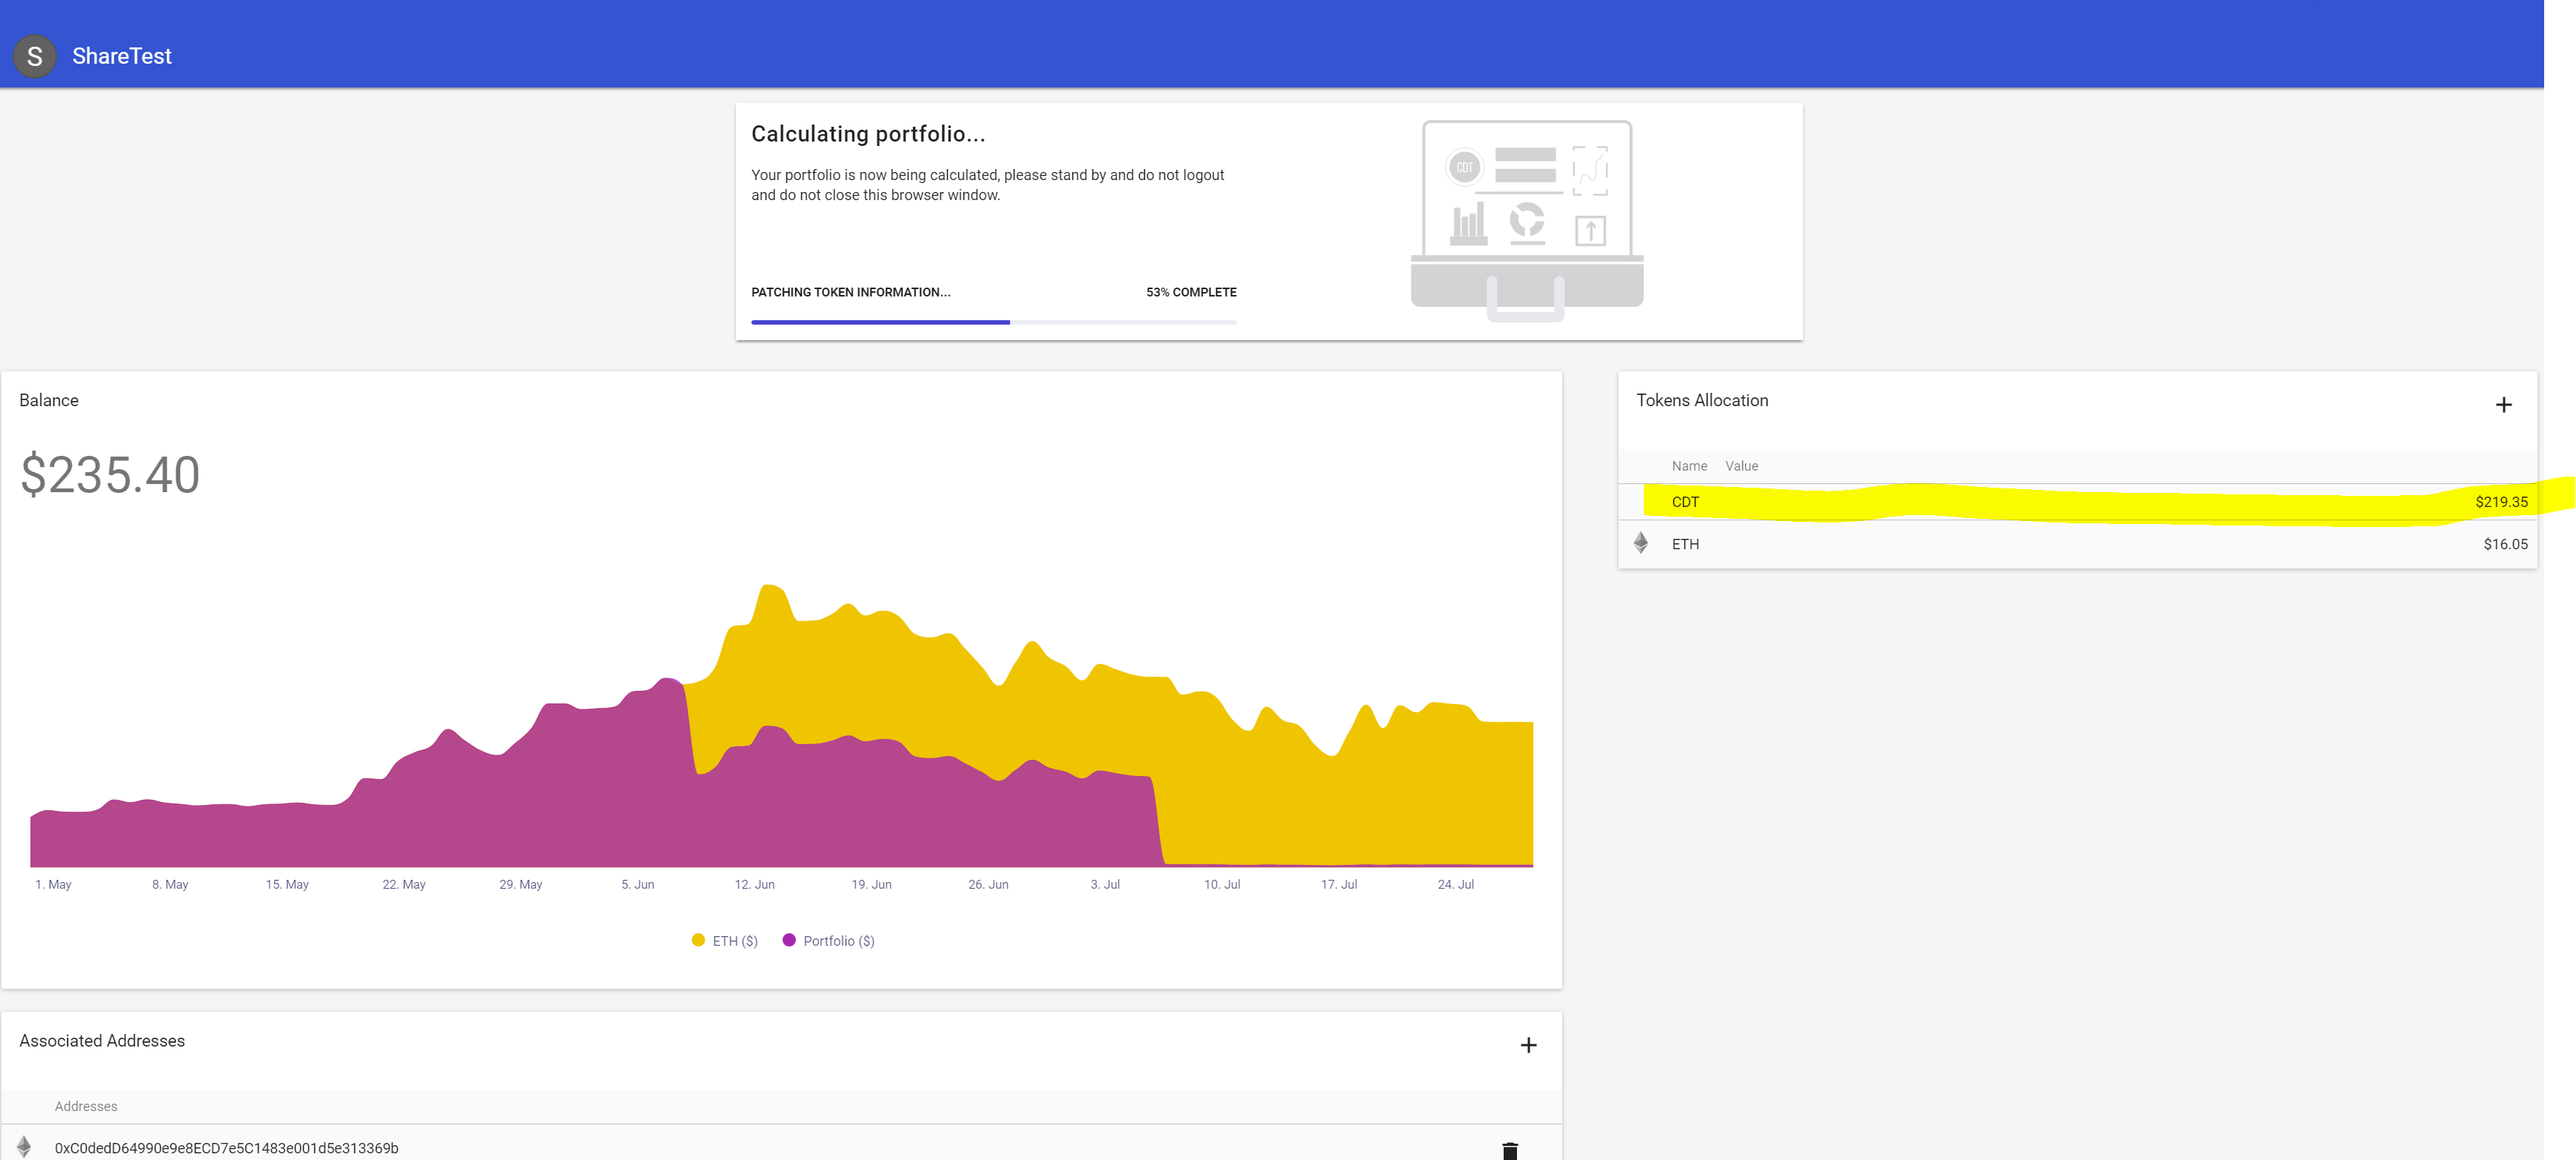Click the ShareTest title in header

click(x=121, y=56)
